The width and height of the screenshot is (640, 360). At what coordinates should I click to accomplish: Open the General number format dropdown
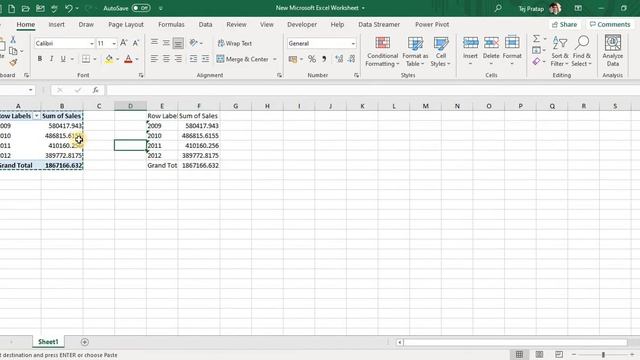click(353, 43)
